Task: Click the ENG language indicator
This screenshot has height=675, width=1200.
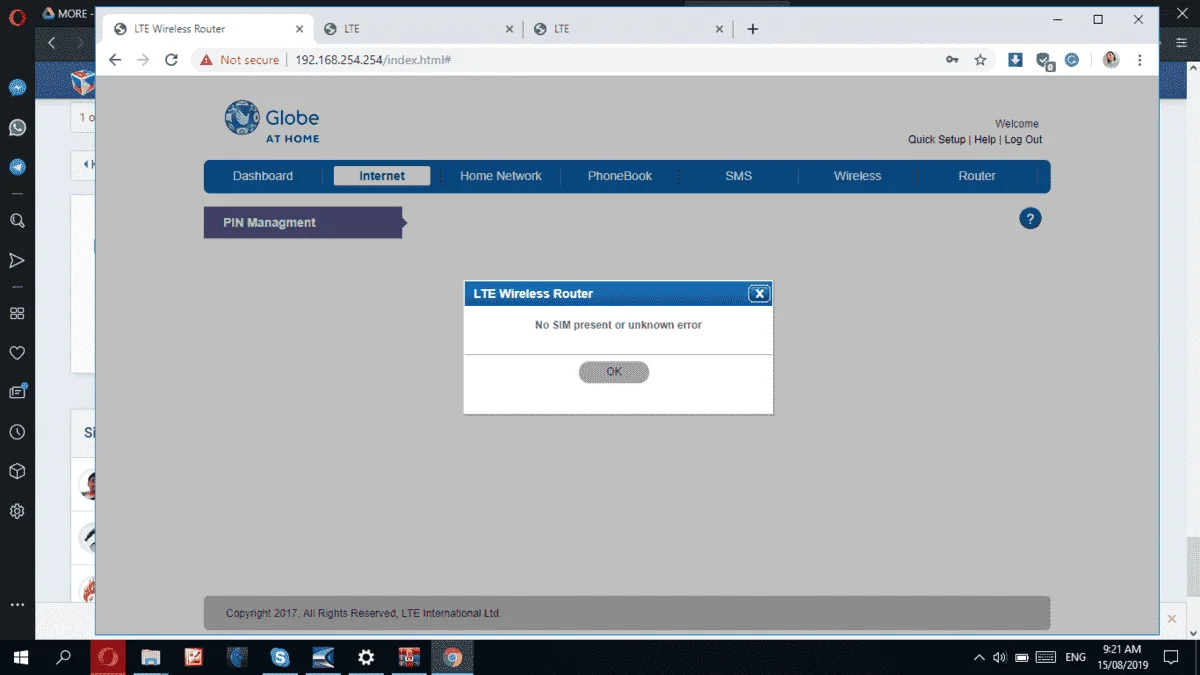Action: click(1075, 657)
